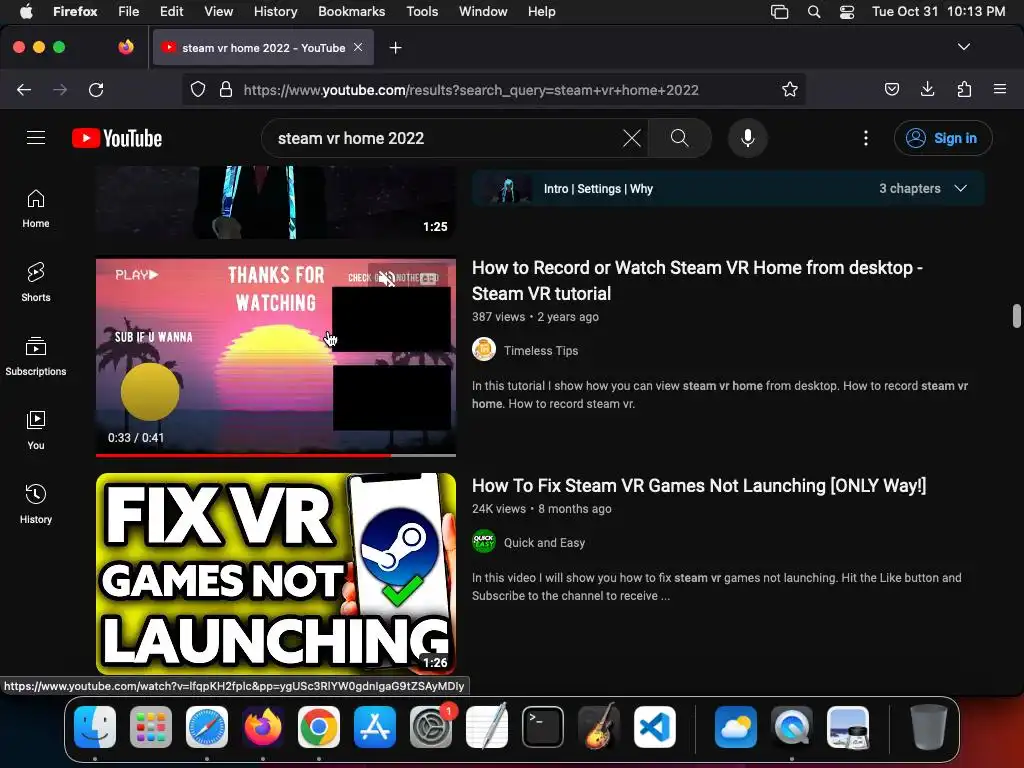
Task: Visit the Timeless Tips channel name
Action: [541, 351]
